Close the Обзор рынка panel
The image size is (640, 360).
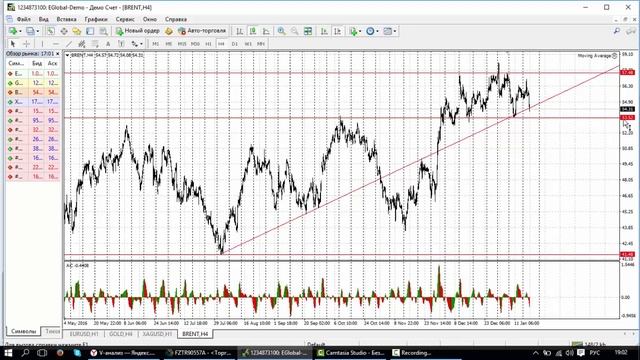click(x=58, y=54)
